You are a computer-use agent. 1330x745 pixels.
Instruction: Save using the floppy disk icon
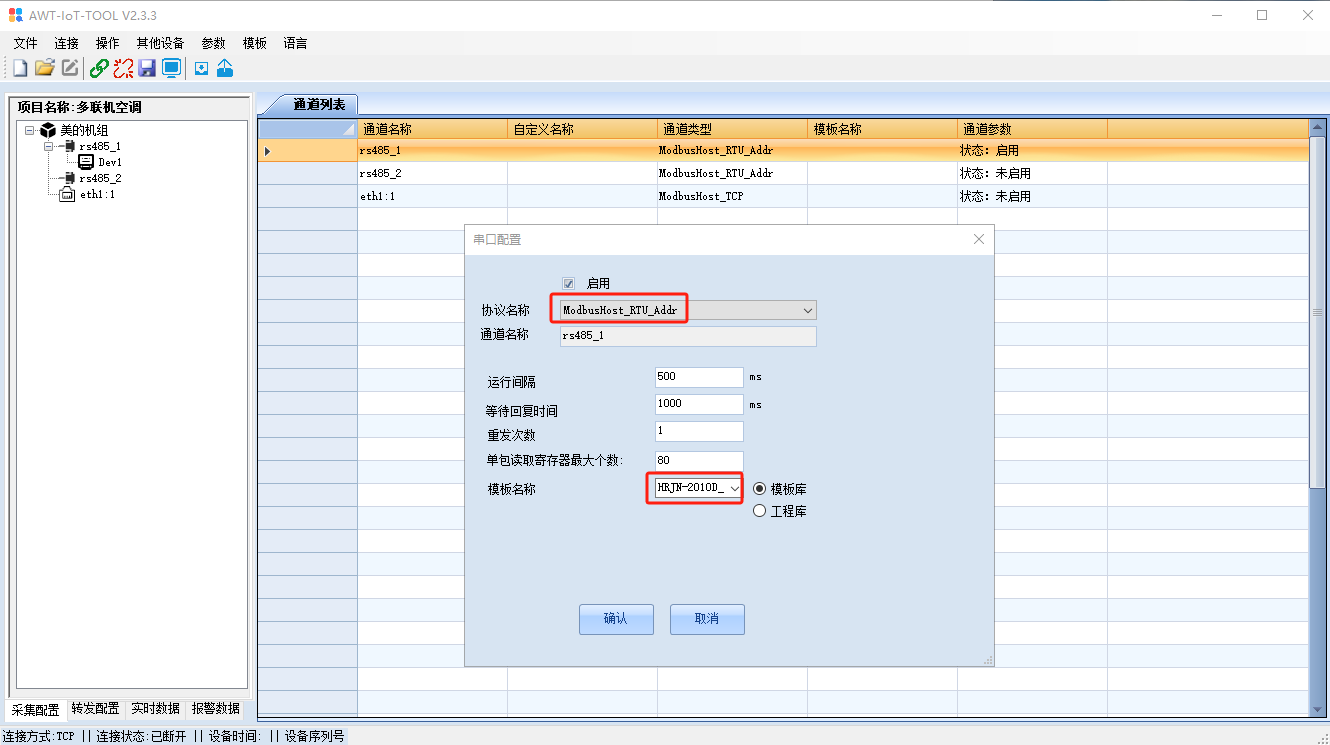tap(147, 68)
